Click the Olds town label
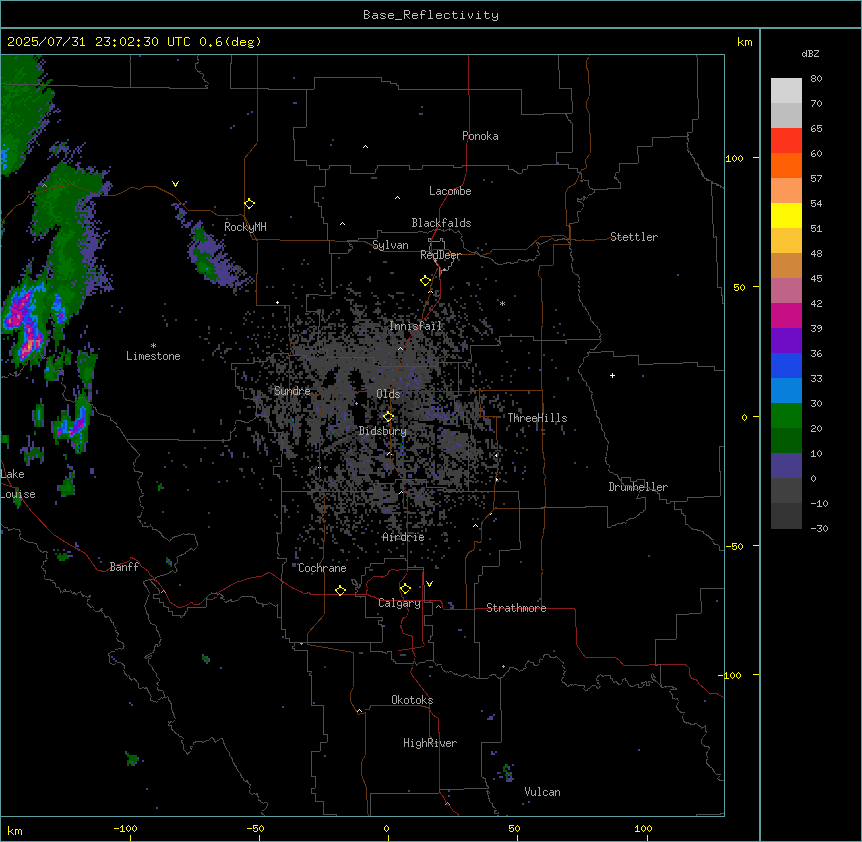Image resolution: width=862 pixels, height=842 pixels. [x=388, y=394]
